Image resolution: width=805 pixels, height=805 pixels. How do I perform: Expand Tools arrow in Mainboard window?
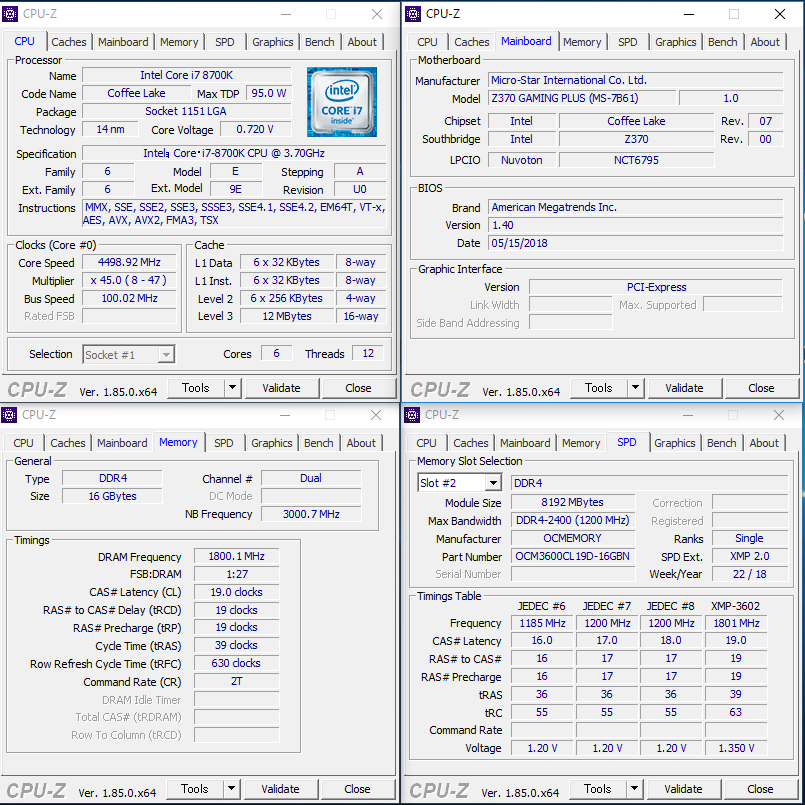636,388
